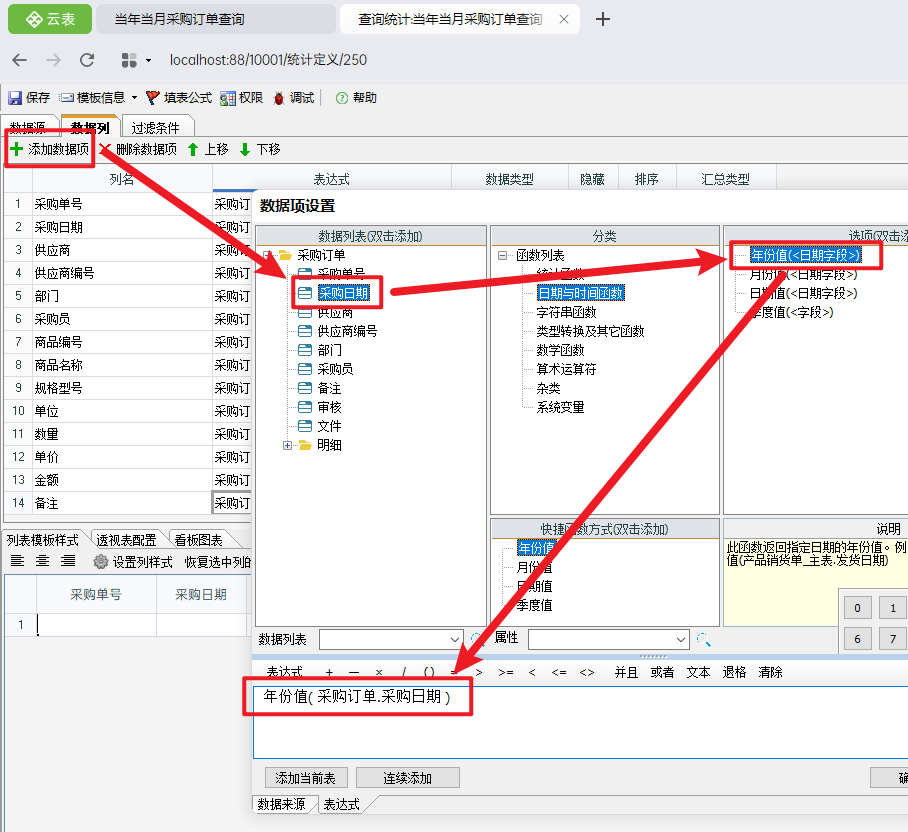Open 权限 settings
The image size is (908, 832).
pos(241,98)
